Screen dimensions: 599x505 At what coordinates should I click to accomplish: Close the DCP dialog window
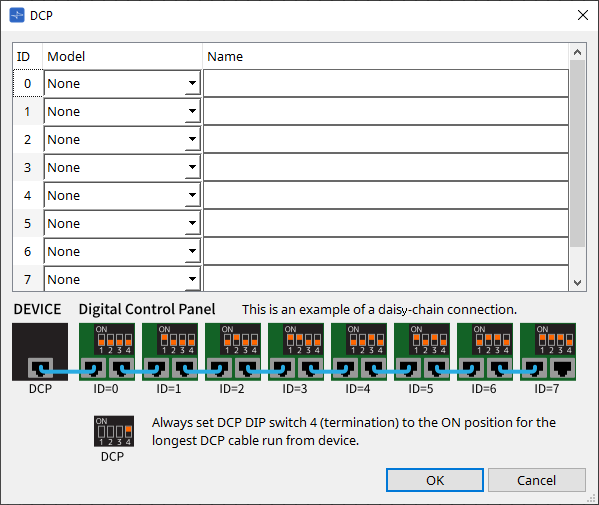point(583,15)
